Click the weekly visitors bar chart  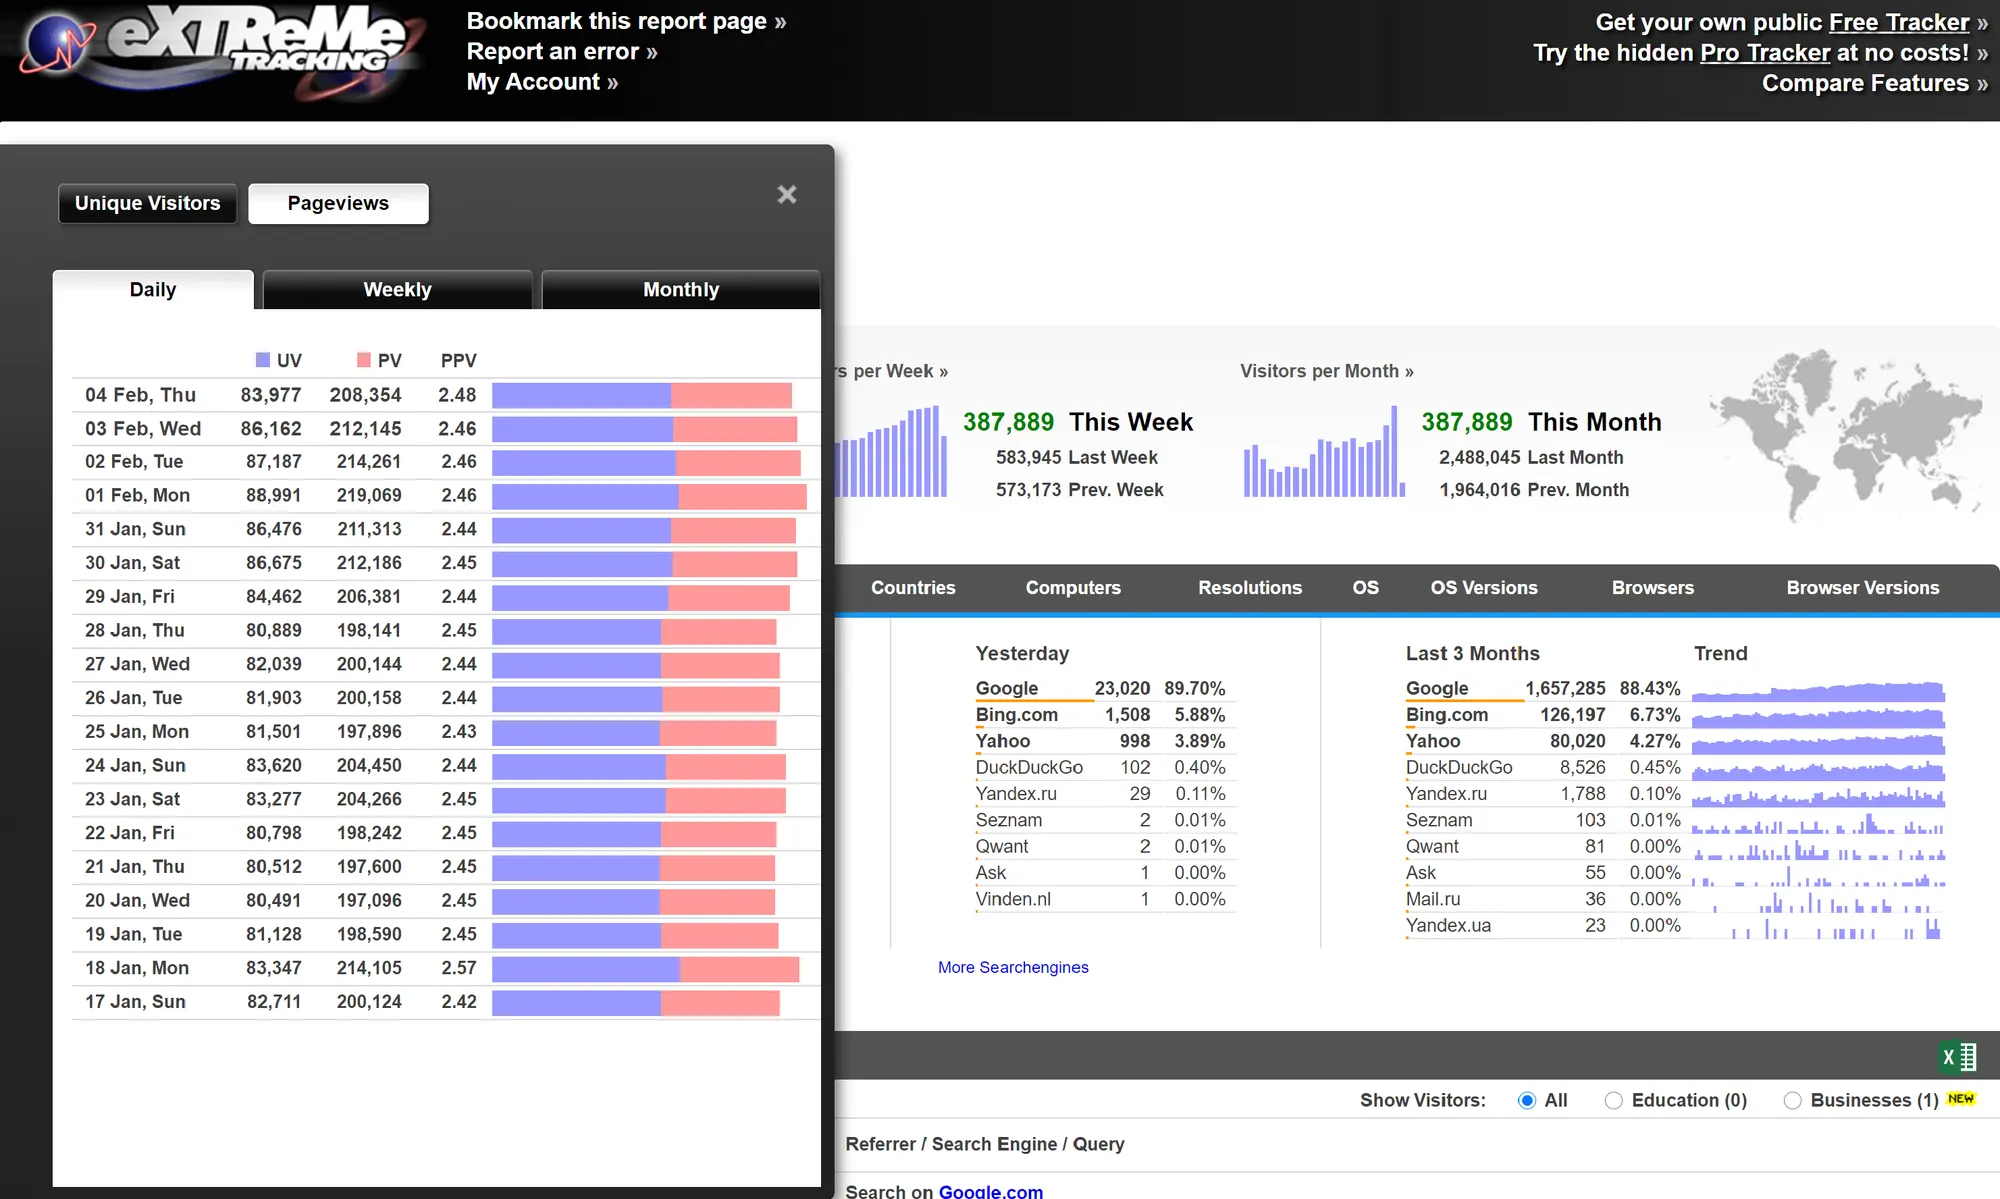pos(891,451)
